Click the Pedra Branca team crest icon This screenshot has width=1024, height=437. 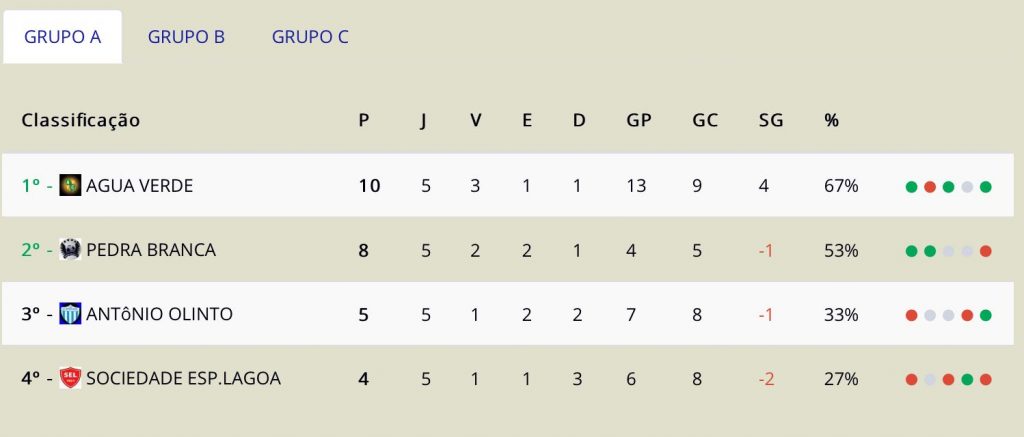[71, 250]
